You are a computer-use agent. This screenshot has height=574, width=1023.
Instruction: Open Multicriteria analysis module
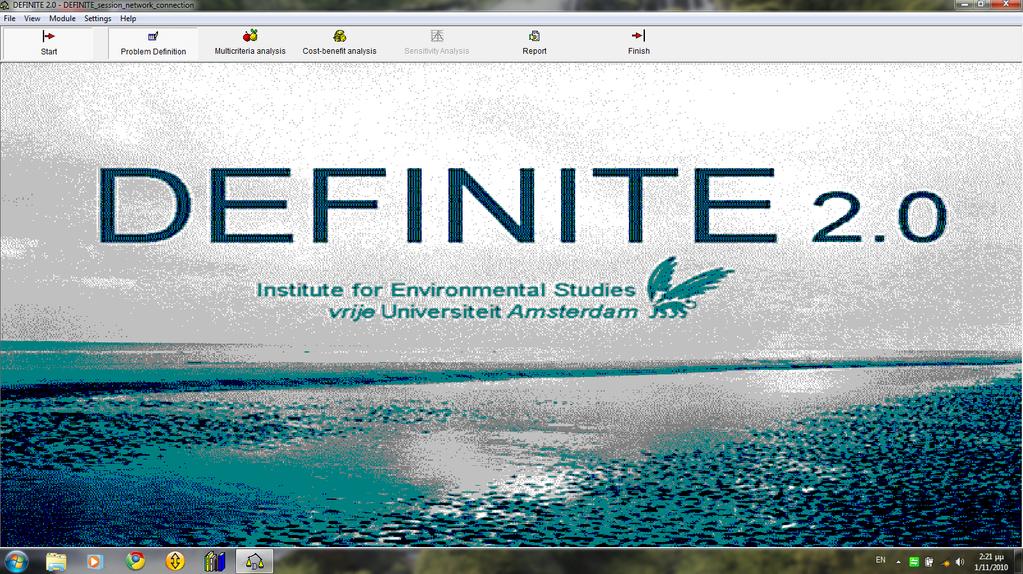click(x=250, y=43)
